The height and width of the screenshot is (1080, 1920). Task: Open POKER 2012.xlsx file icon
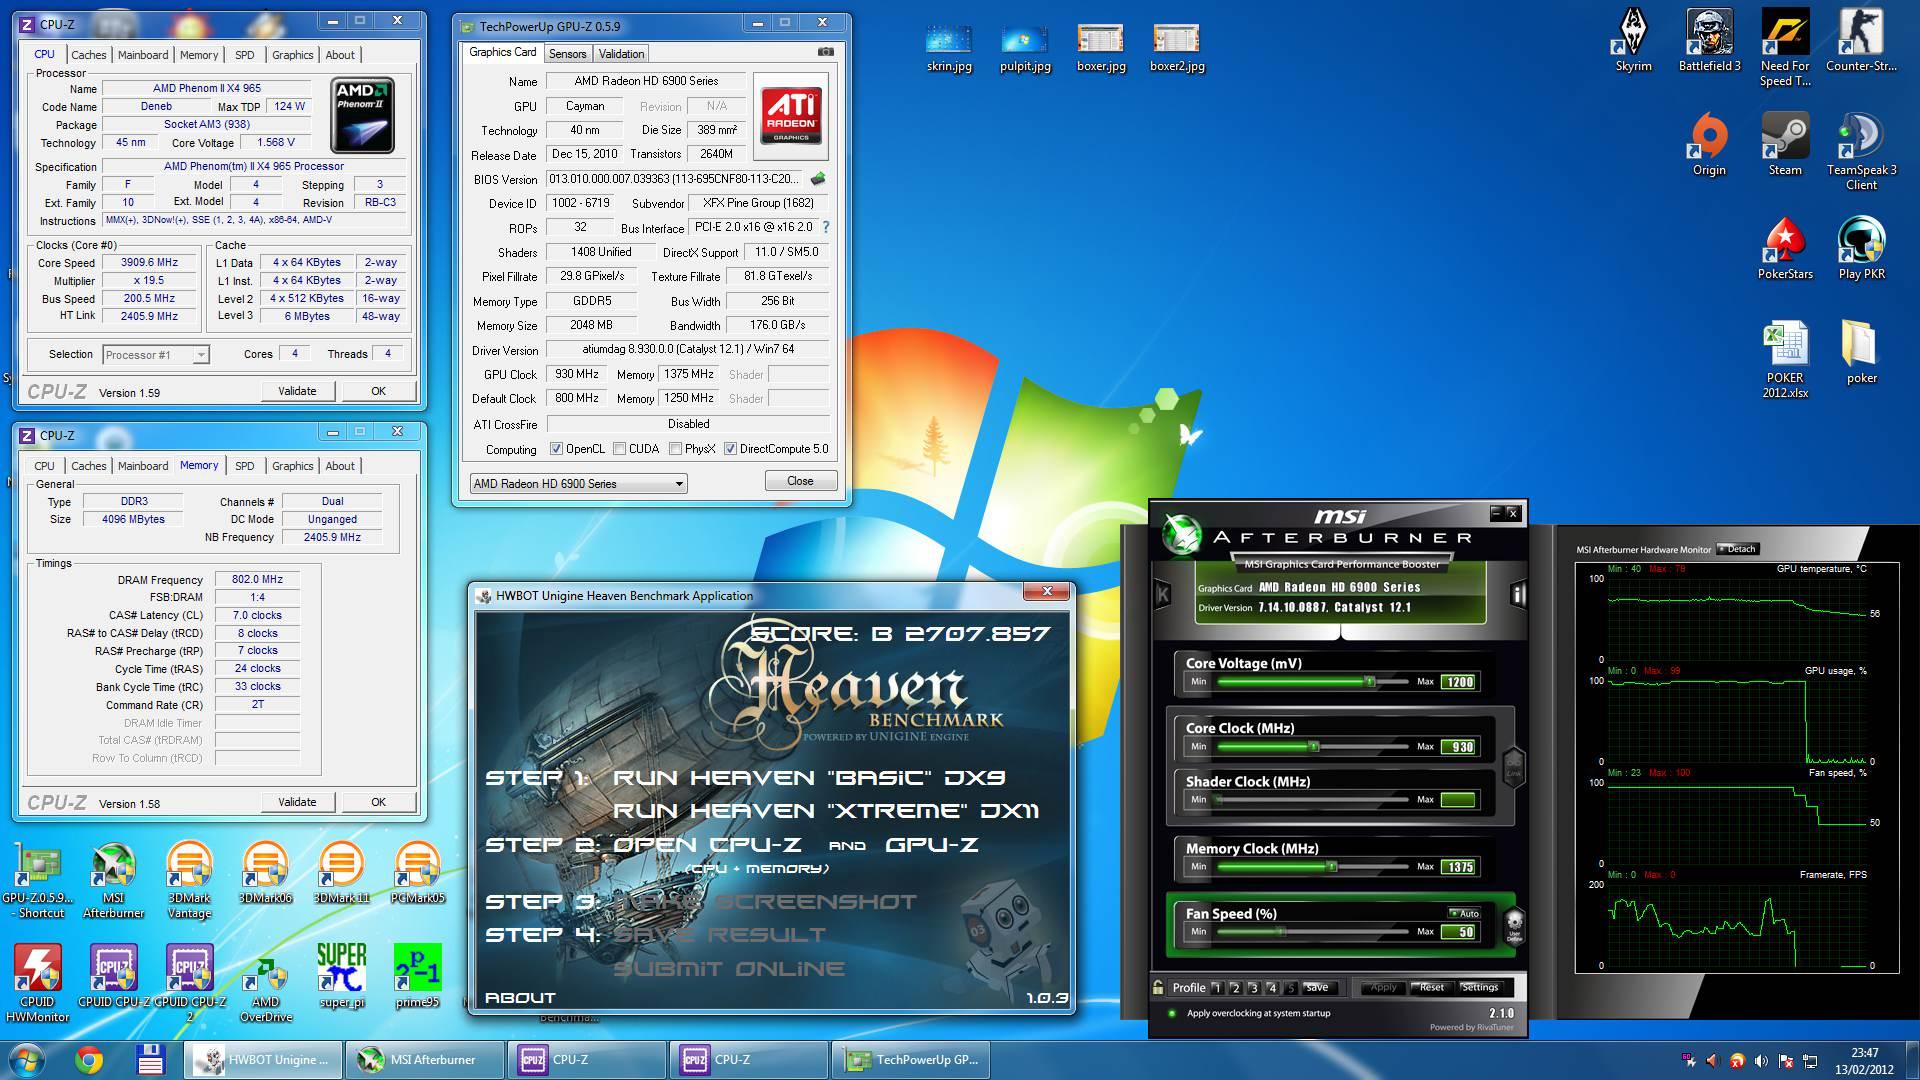pyautogui.click(x=1785, y=360)
